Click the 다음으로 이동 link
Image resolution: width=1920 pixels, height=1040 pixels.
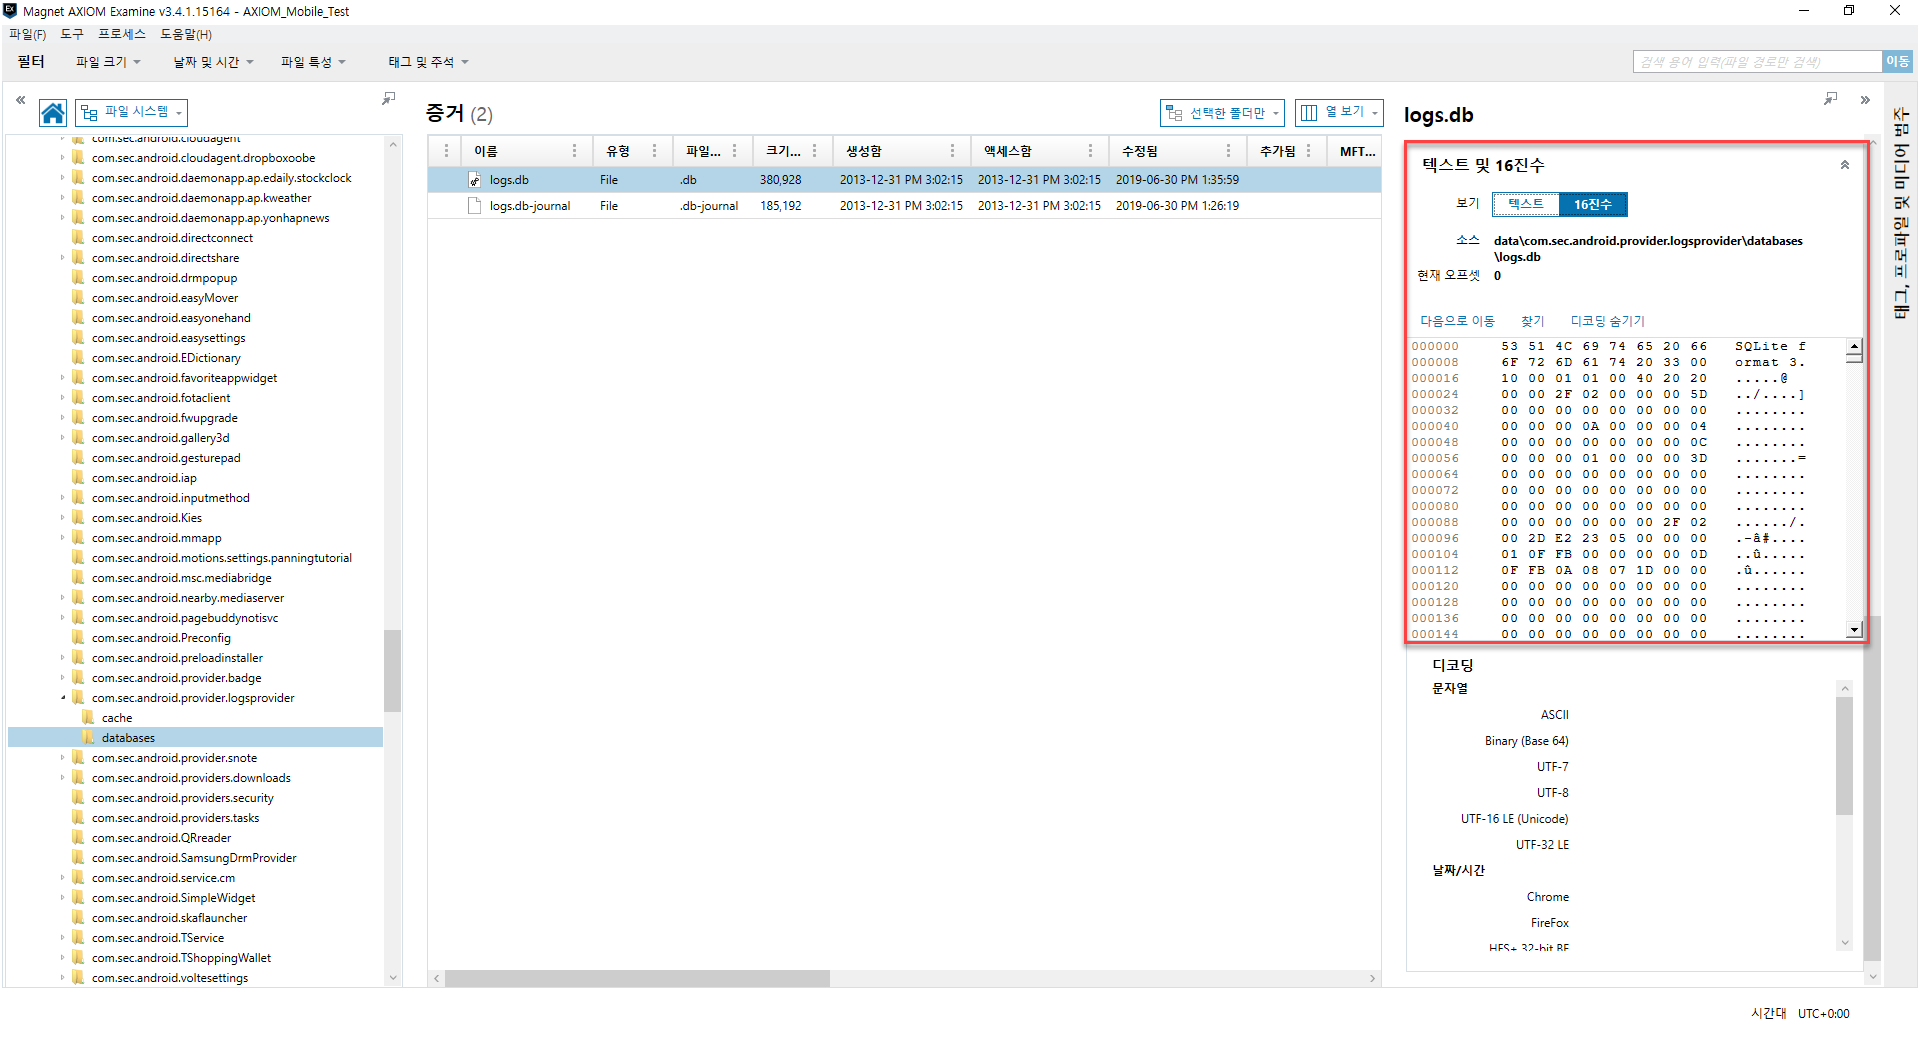pyautogui.click(x=1457, y=321)
